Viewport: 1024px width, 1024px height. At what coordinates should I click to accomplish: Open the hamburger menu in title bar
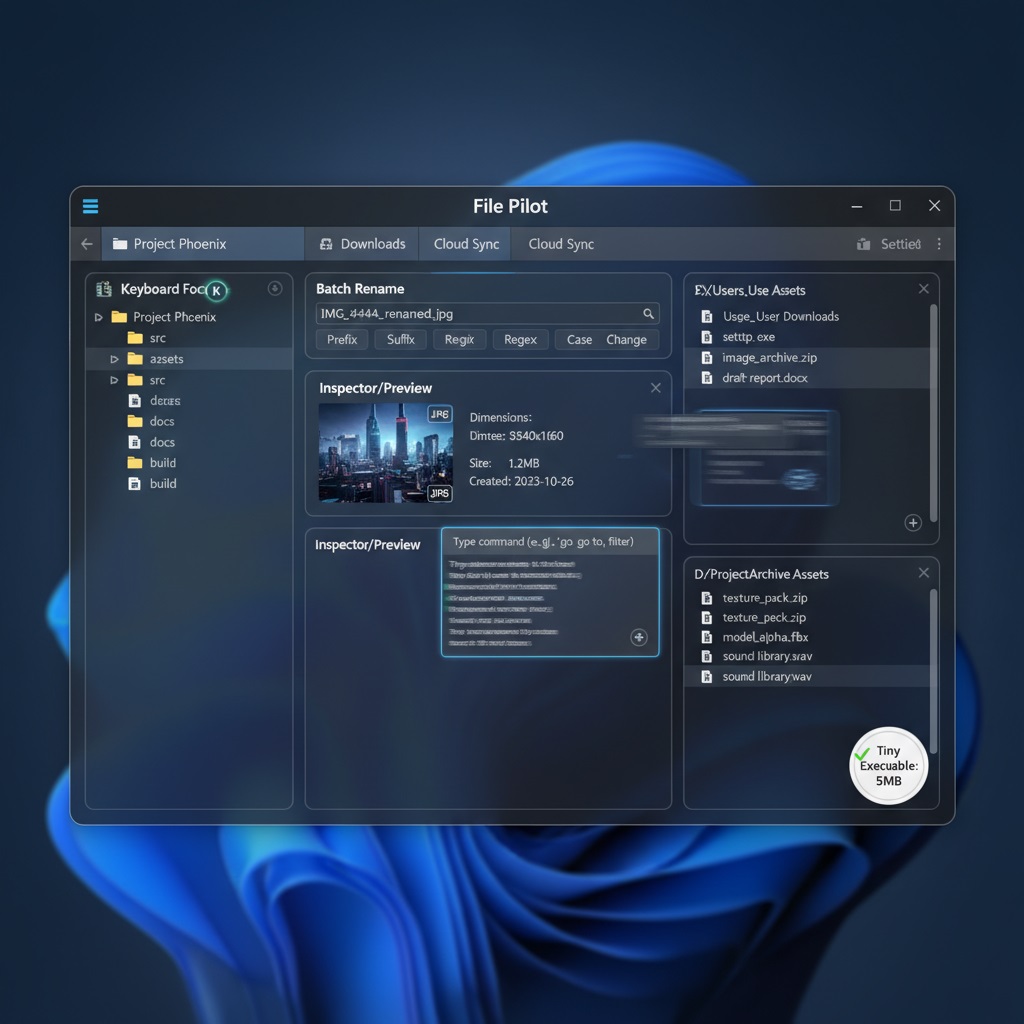(90, 206)
